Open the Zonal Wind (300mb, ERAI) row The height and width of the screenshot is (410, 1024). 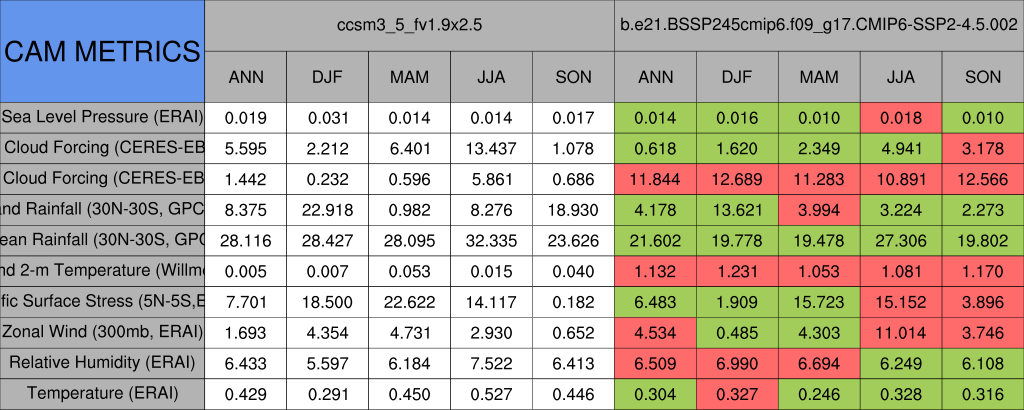pos(102,331)
